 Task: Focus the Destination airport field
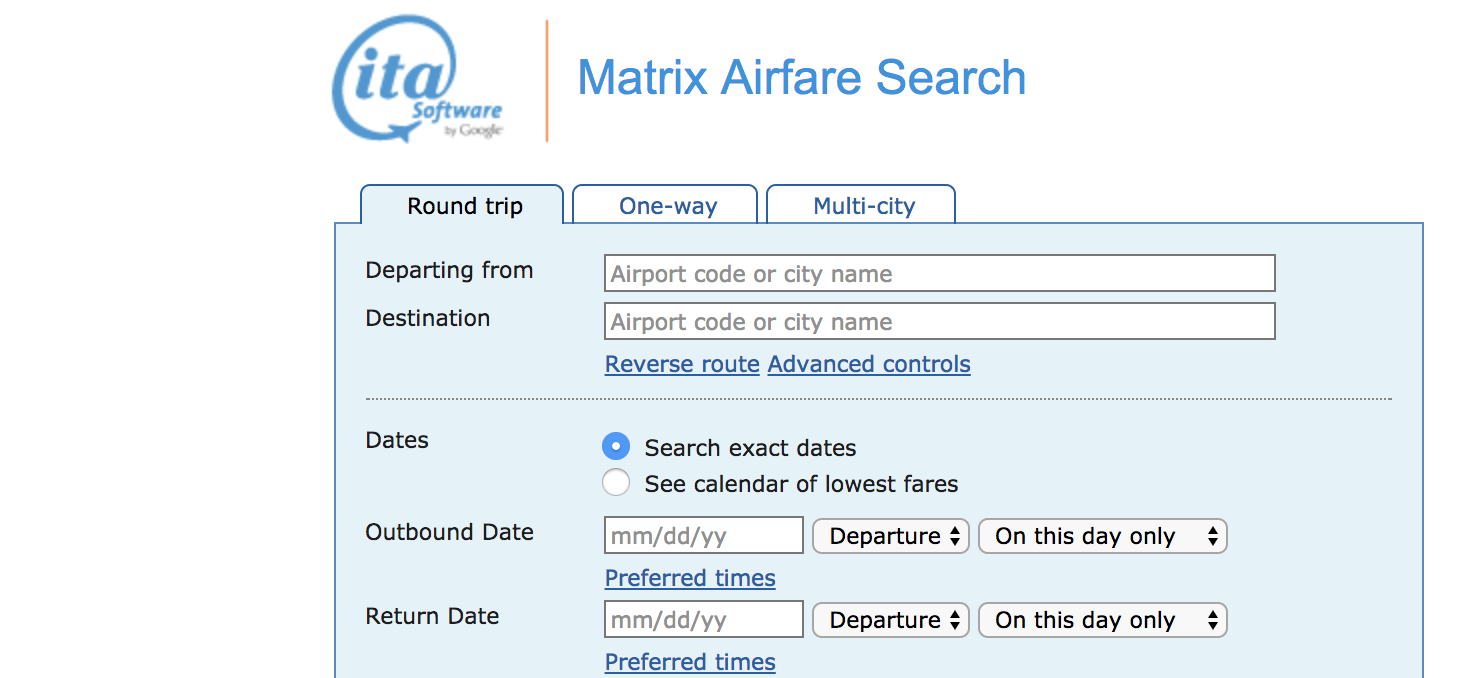coord(940,321)
